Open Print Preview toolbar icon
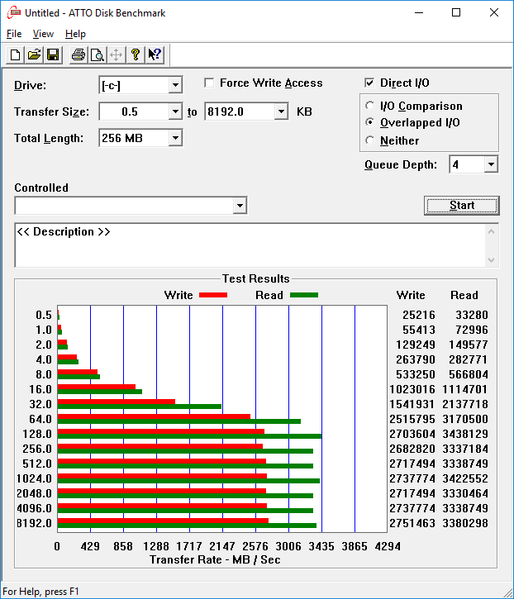Viewport: 514px width, 599px height. click(97, 55)
